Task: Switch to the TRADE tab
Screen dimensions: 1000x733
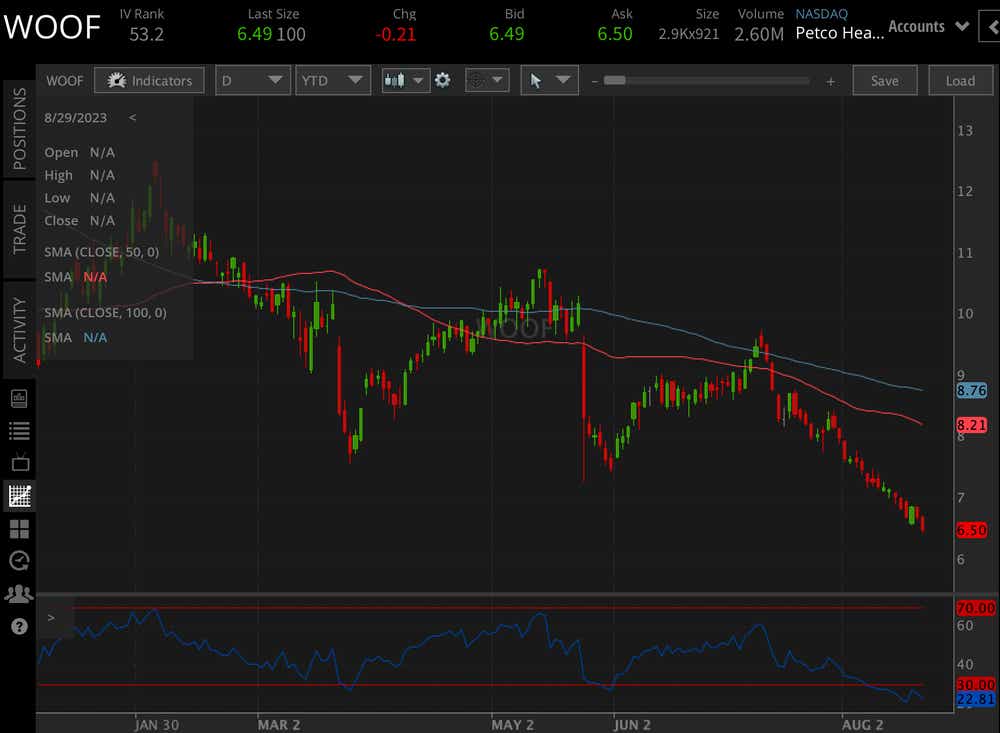Action: [19, 230]
